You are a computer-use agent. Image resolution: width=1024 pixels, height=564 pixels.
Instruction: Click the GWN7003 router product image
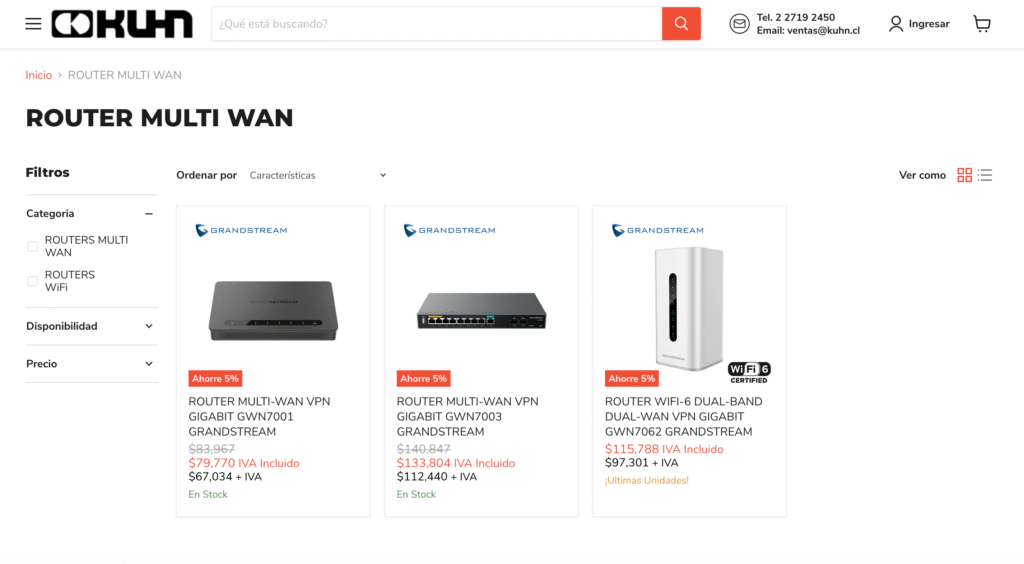(x=481, y=310)
